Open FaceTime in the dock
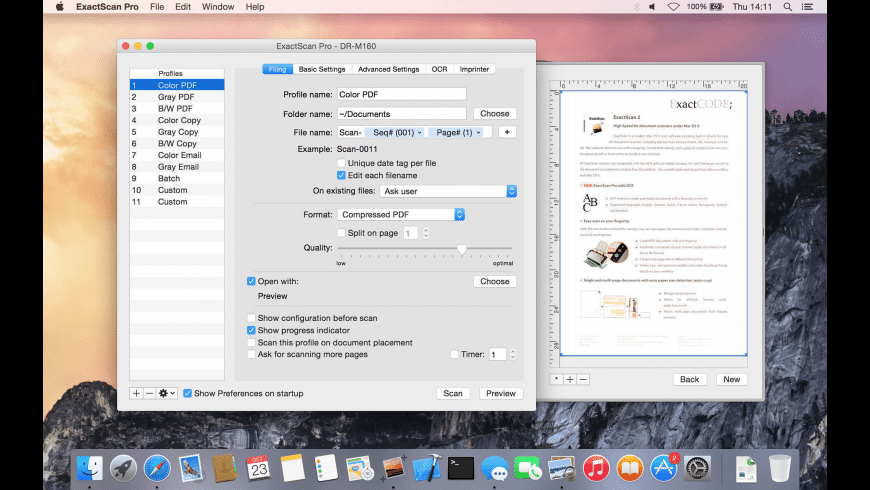 [x=528, y=468]
